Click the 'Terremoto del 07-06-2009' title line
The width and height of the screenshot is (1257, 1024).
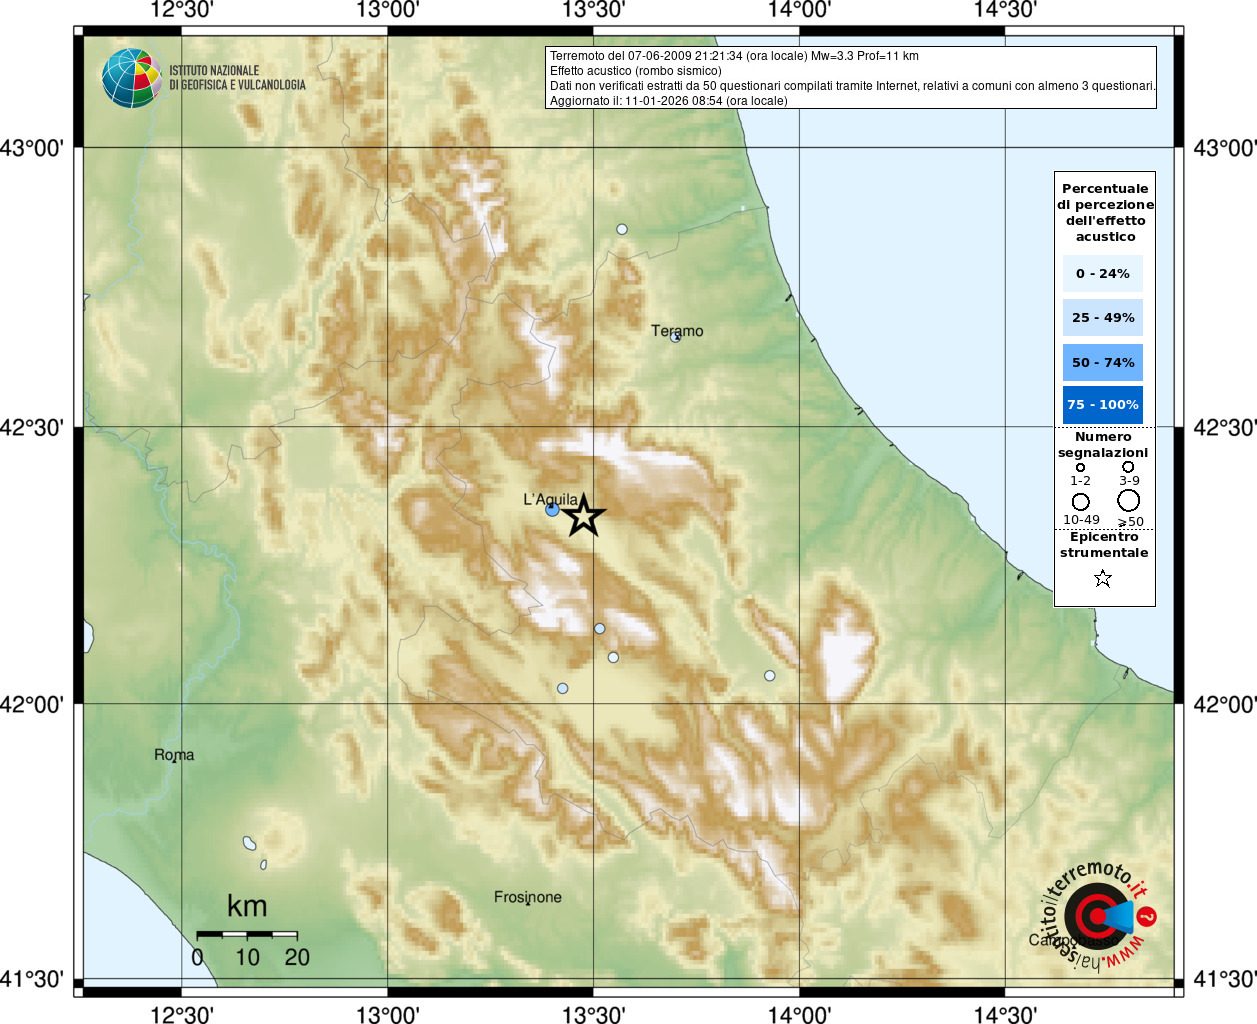[734, 56]
